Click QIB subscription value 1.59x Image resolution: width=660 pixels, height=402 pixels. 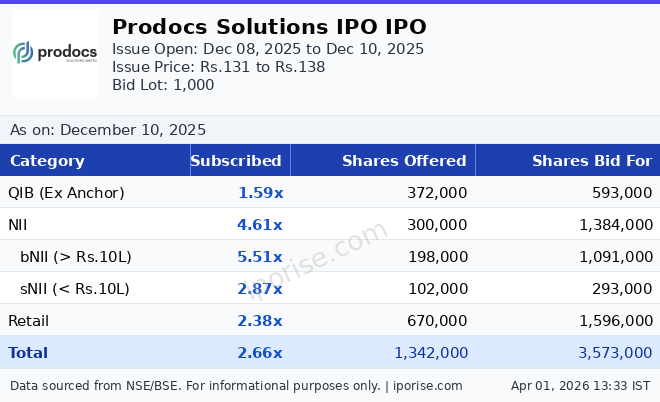tap(260, 193)
